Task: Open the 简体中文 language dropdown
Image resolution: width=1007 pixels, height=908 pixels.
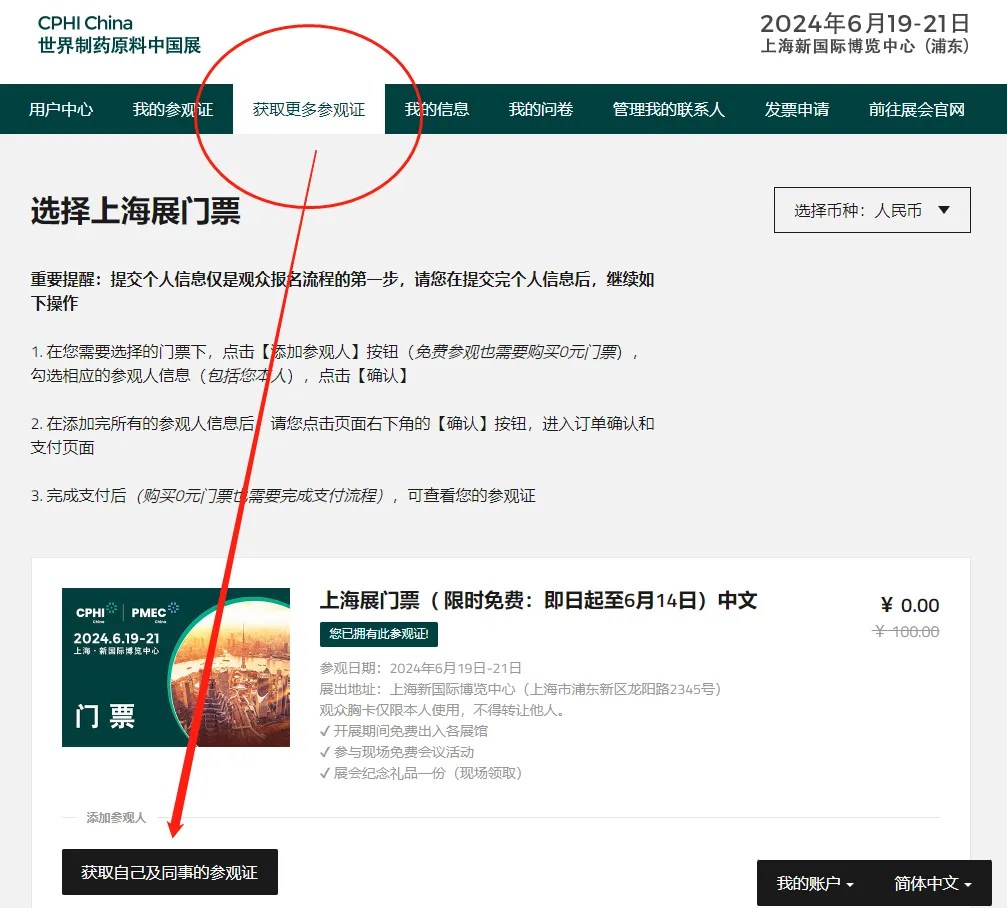Action: tap(933, 884)
